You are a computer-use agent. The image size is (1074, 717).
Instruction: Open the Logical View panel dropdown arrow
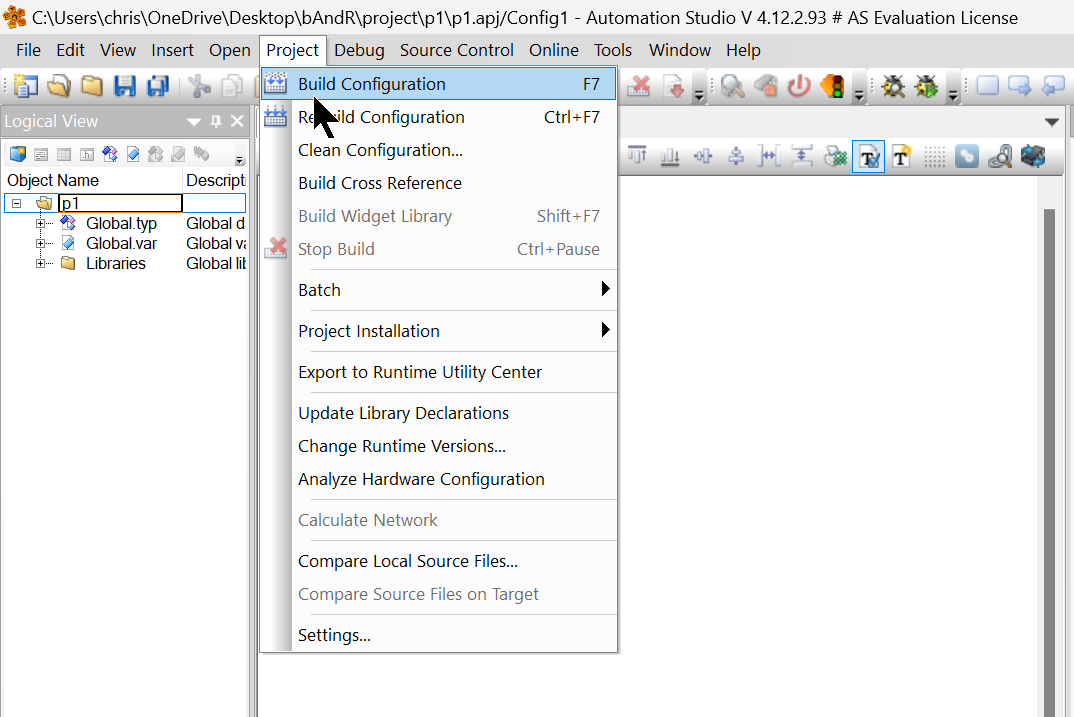pyautogui.click(x=194, y=122)
